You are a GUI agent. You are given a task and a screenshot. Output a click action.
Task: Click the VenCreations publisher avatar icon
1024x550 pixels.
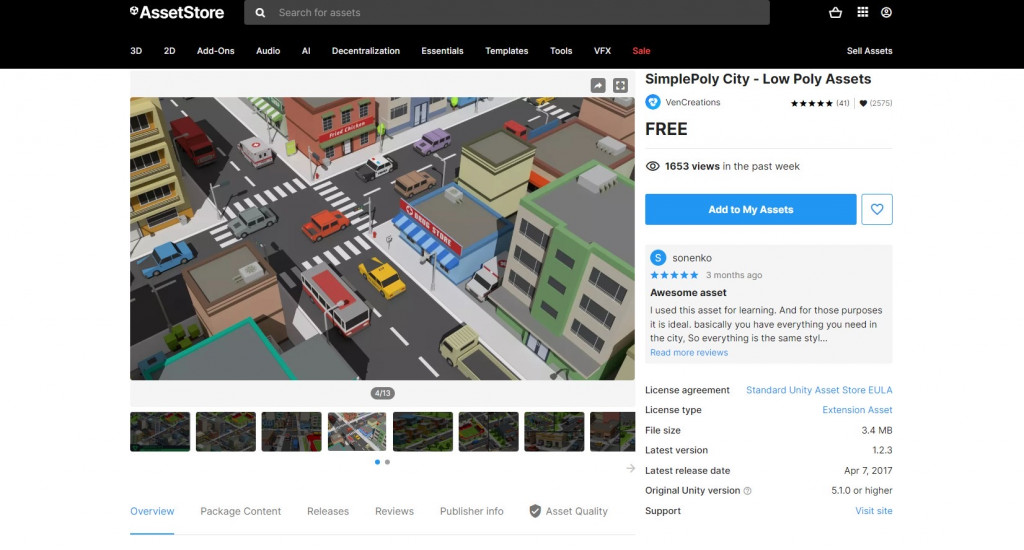coord(652,102)
